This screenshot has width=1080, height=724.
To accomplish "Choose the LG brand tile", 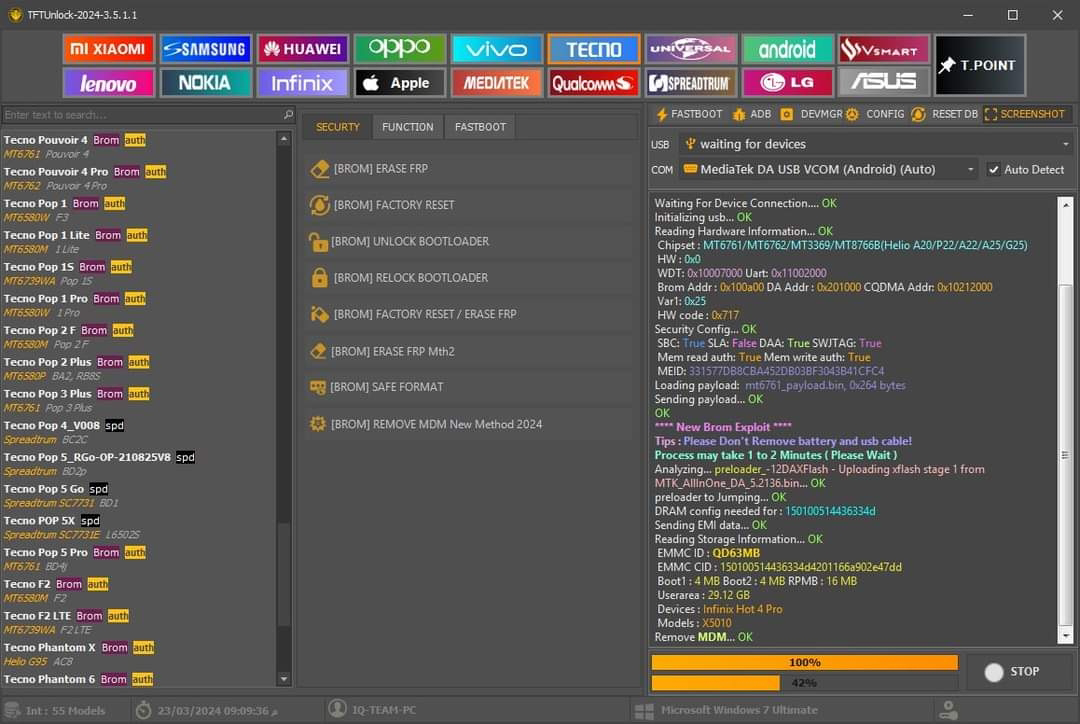I will (x=787, y=83).
